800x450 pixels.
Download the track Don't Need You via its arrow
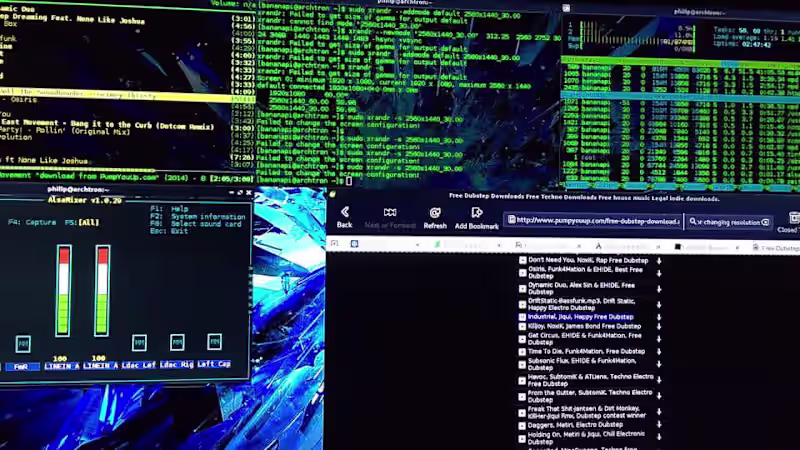pos(659,261)
